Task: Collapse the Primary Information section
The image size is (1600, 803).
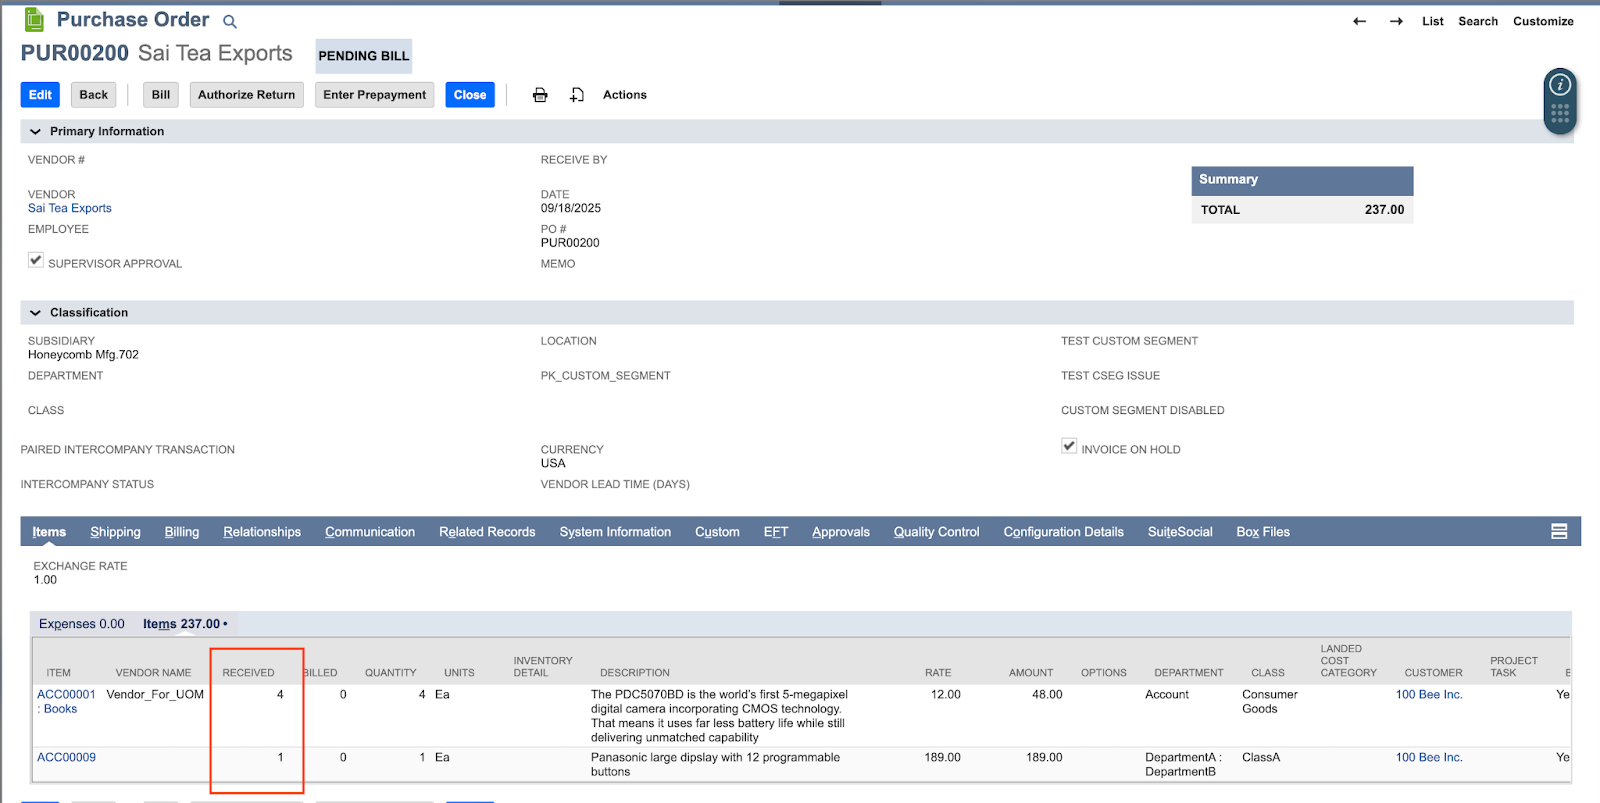Action: (x=36, y=132)
